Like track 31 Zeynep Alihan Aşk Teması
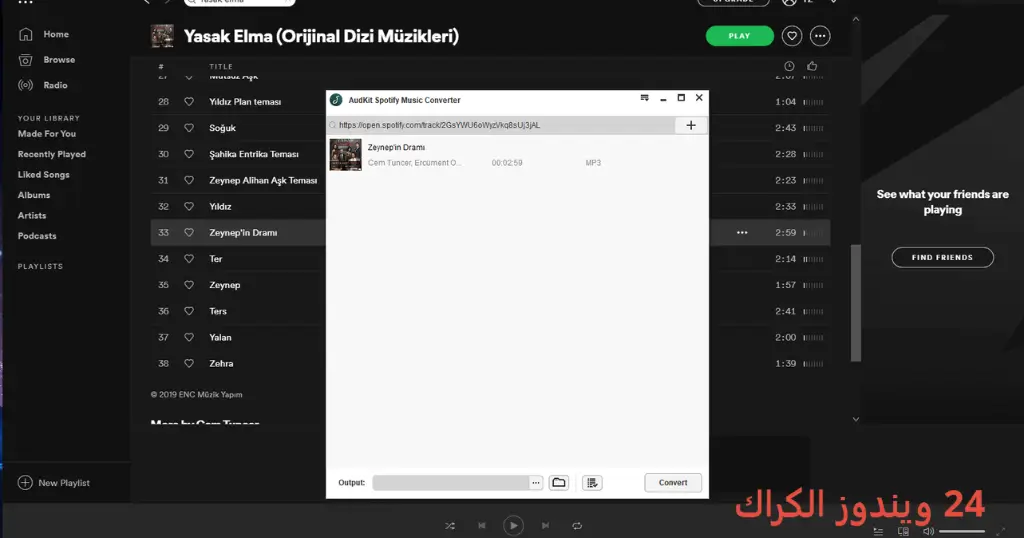Screen dimensions: 1024x538 click(x=189, y=180)
